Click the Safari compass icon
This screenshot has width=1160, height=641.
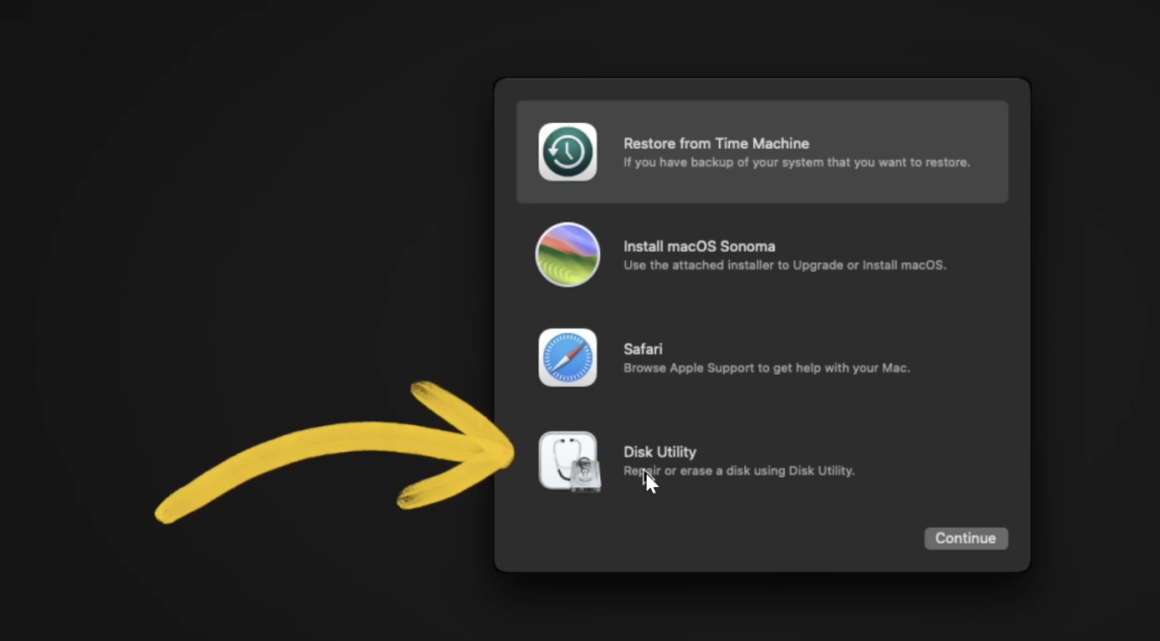[x=567, y=358]
